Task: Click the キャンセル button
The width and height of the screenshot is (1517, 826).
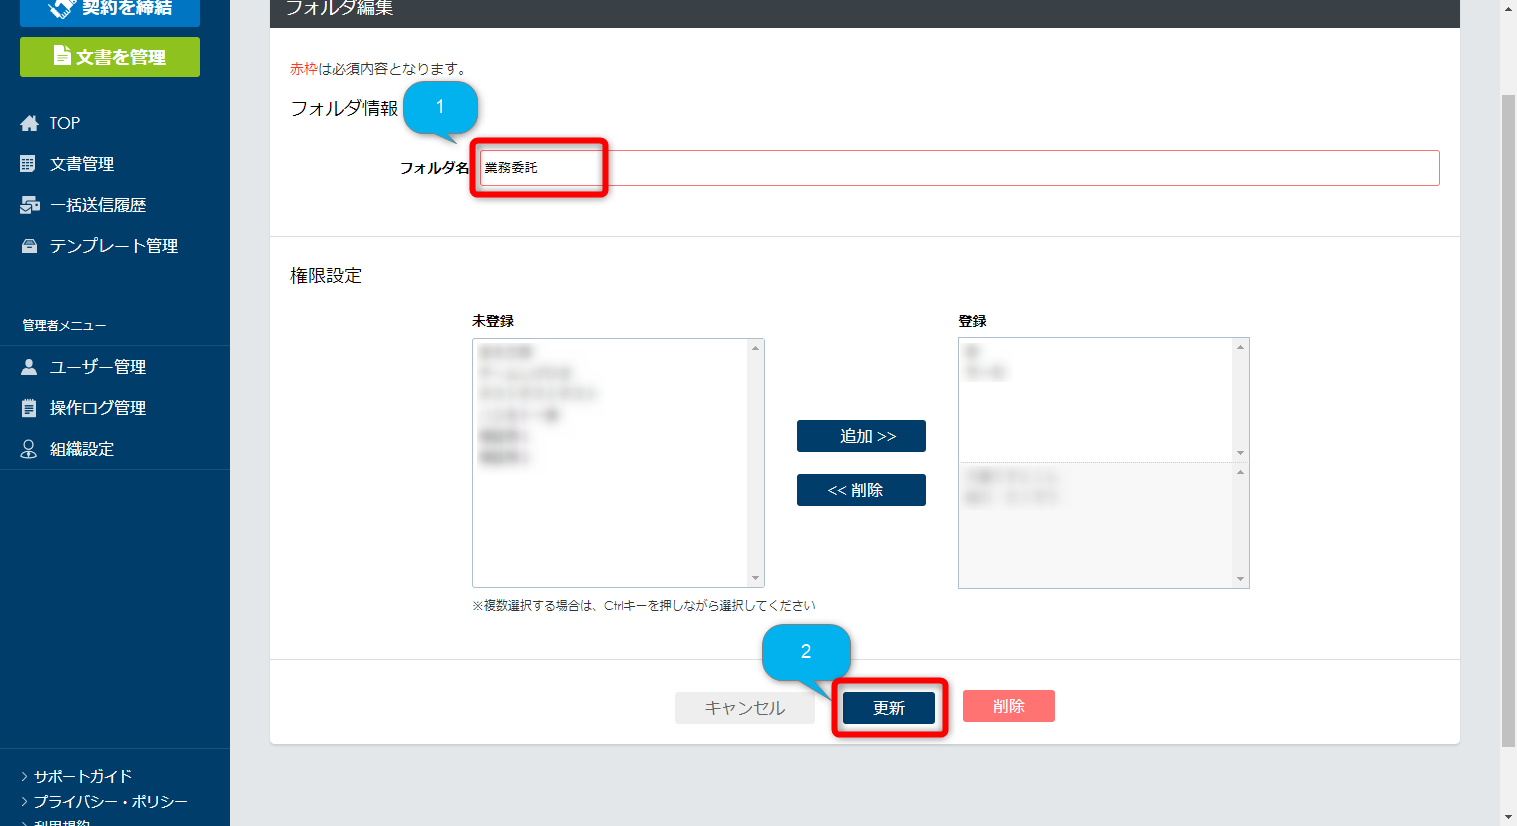Action: pyautogui.click(x=744, y=707)
